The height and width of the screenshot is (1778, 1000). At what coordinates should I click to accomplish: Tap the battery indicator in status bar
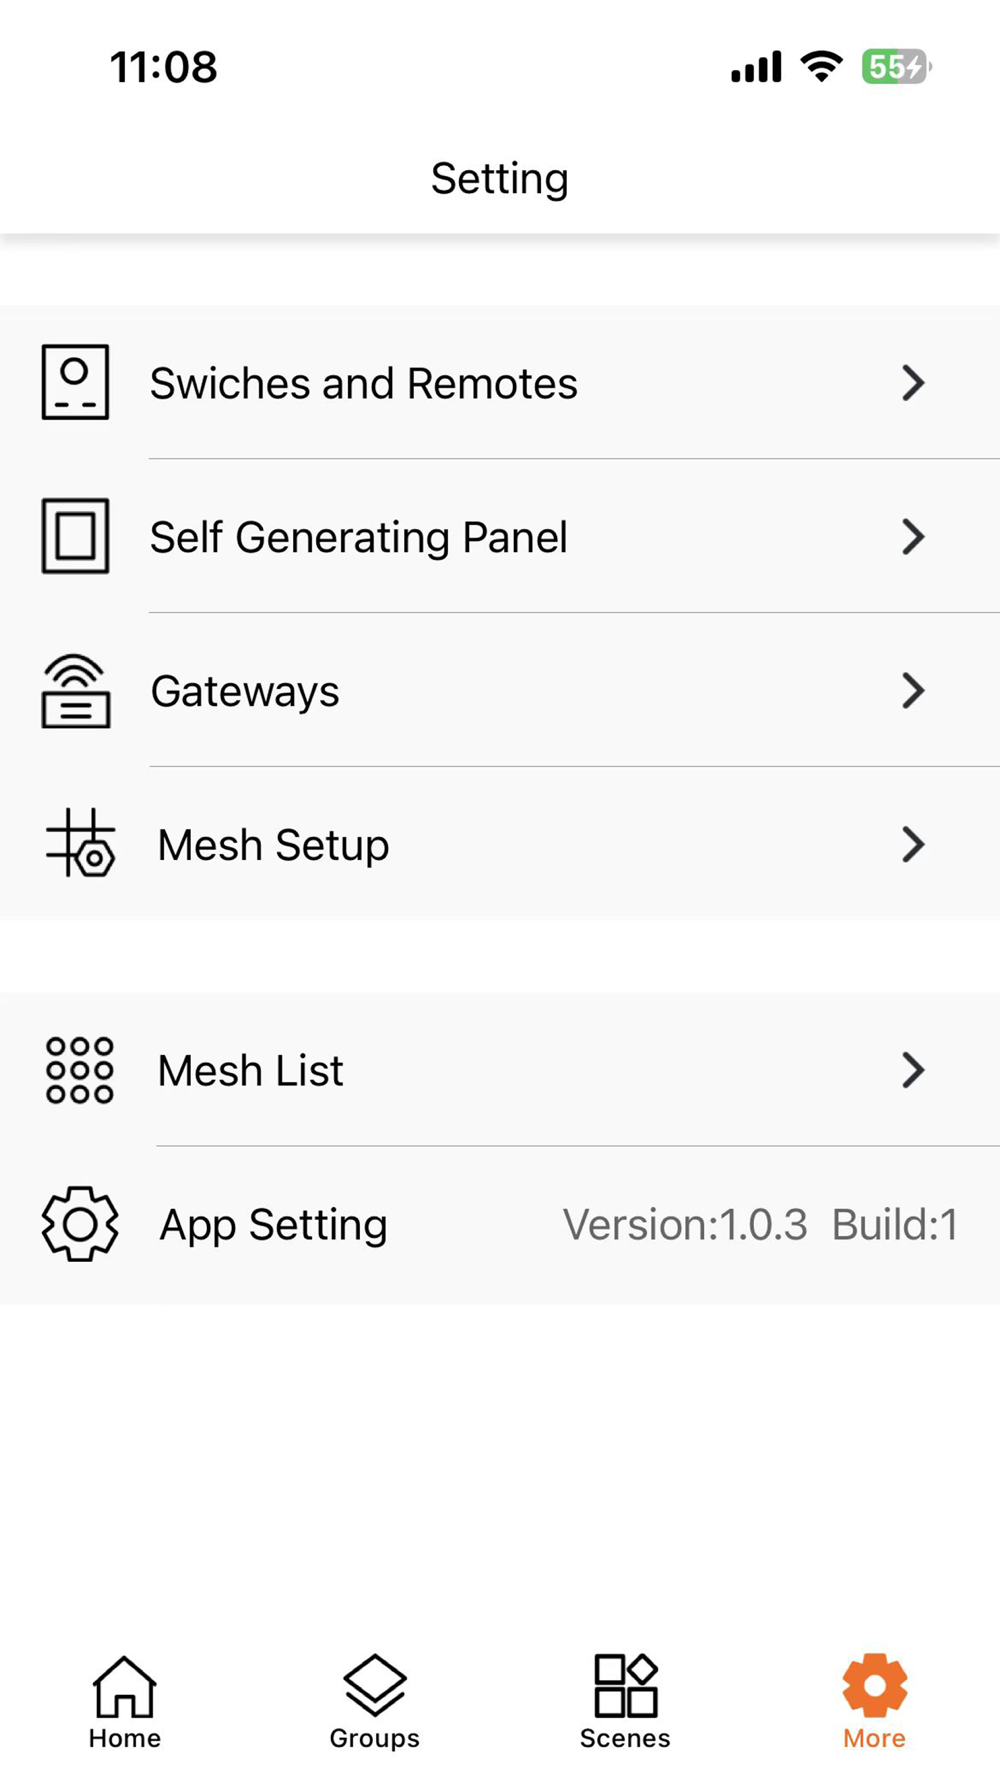pyautogui.click(x=895, y=67)
